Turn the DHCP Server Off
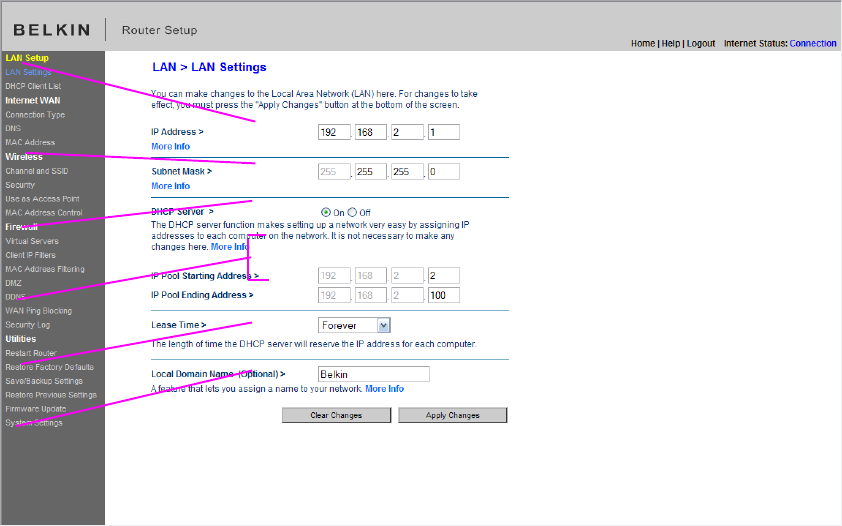Viewport: 842px width, 526px height. point(352,212)
